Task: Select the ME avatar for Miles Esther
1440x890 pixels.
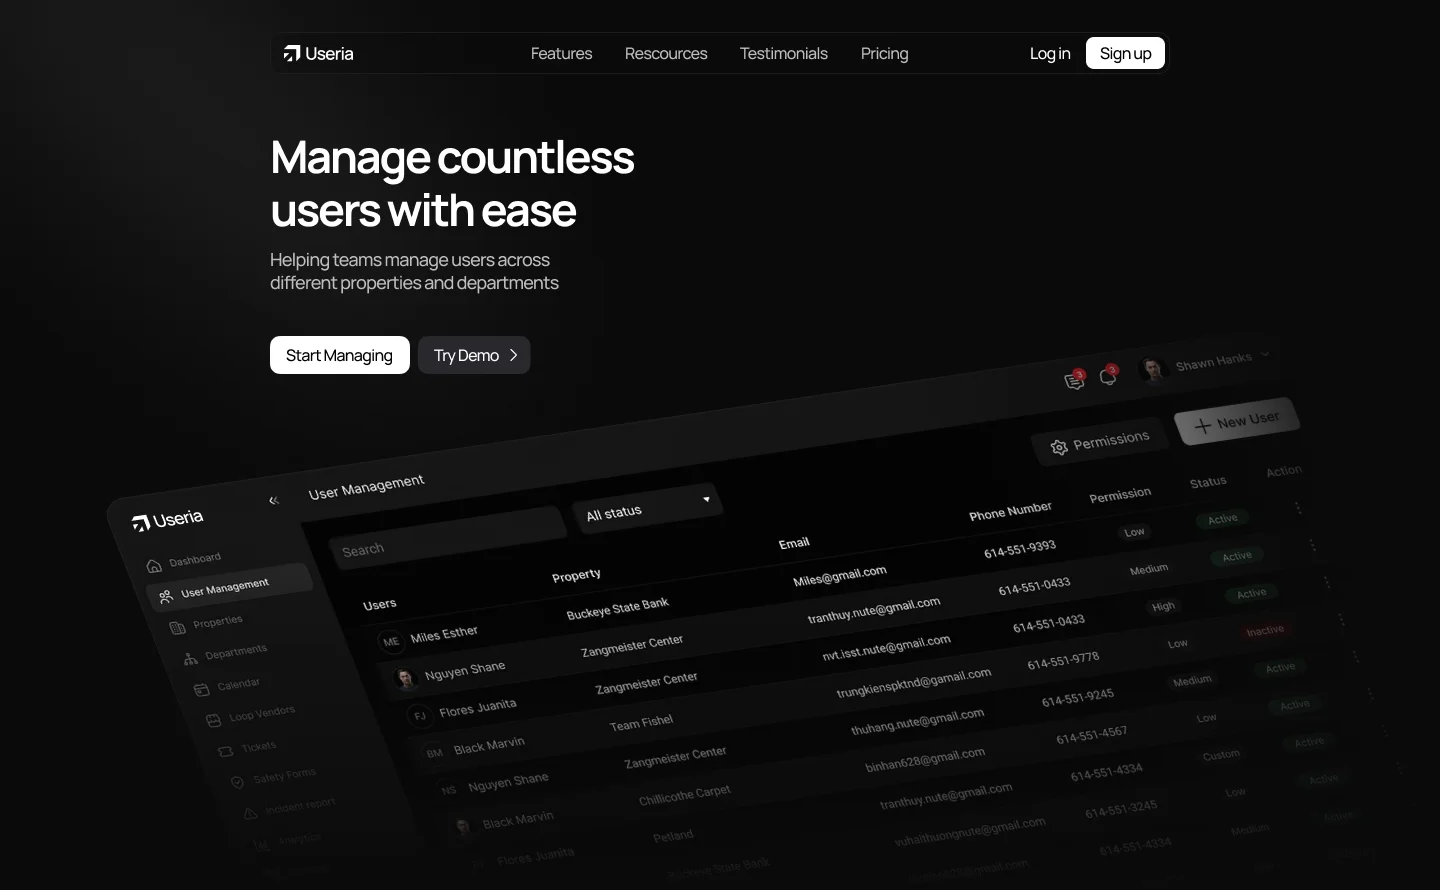Action: 391,641
